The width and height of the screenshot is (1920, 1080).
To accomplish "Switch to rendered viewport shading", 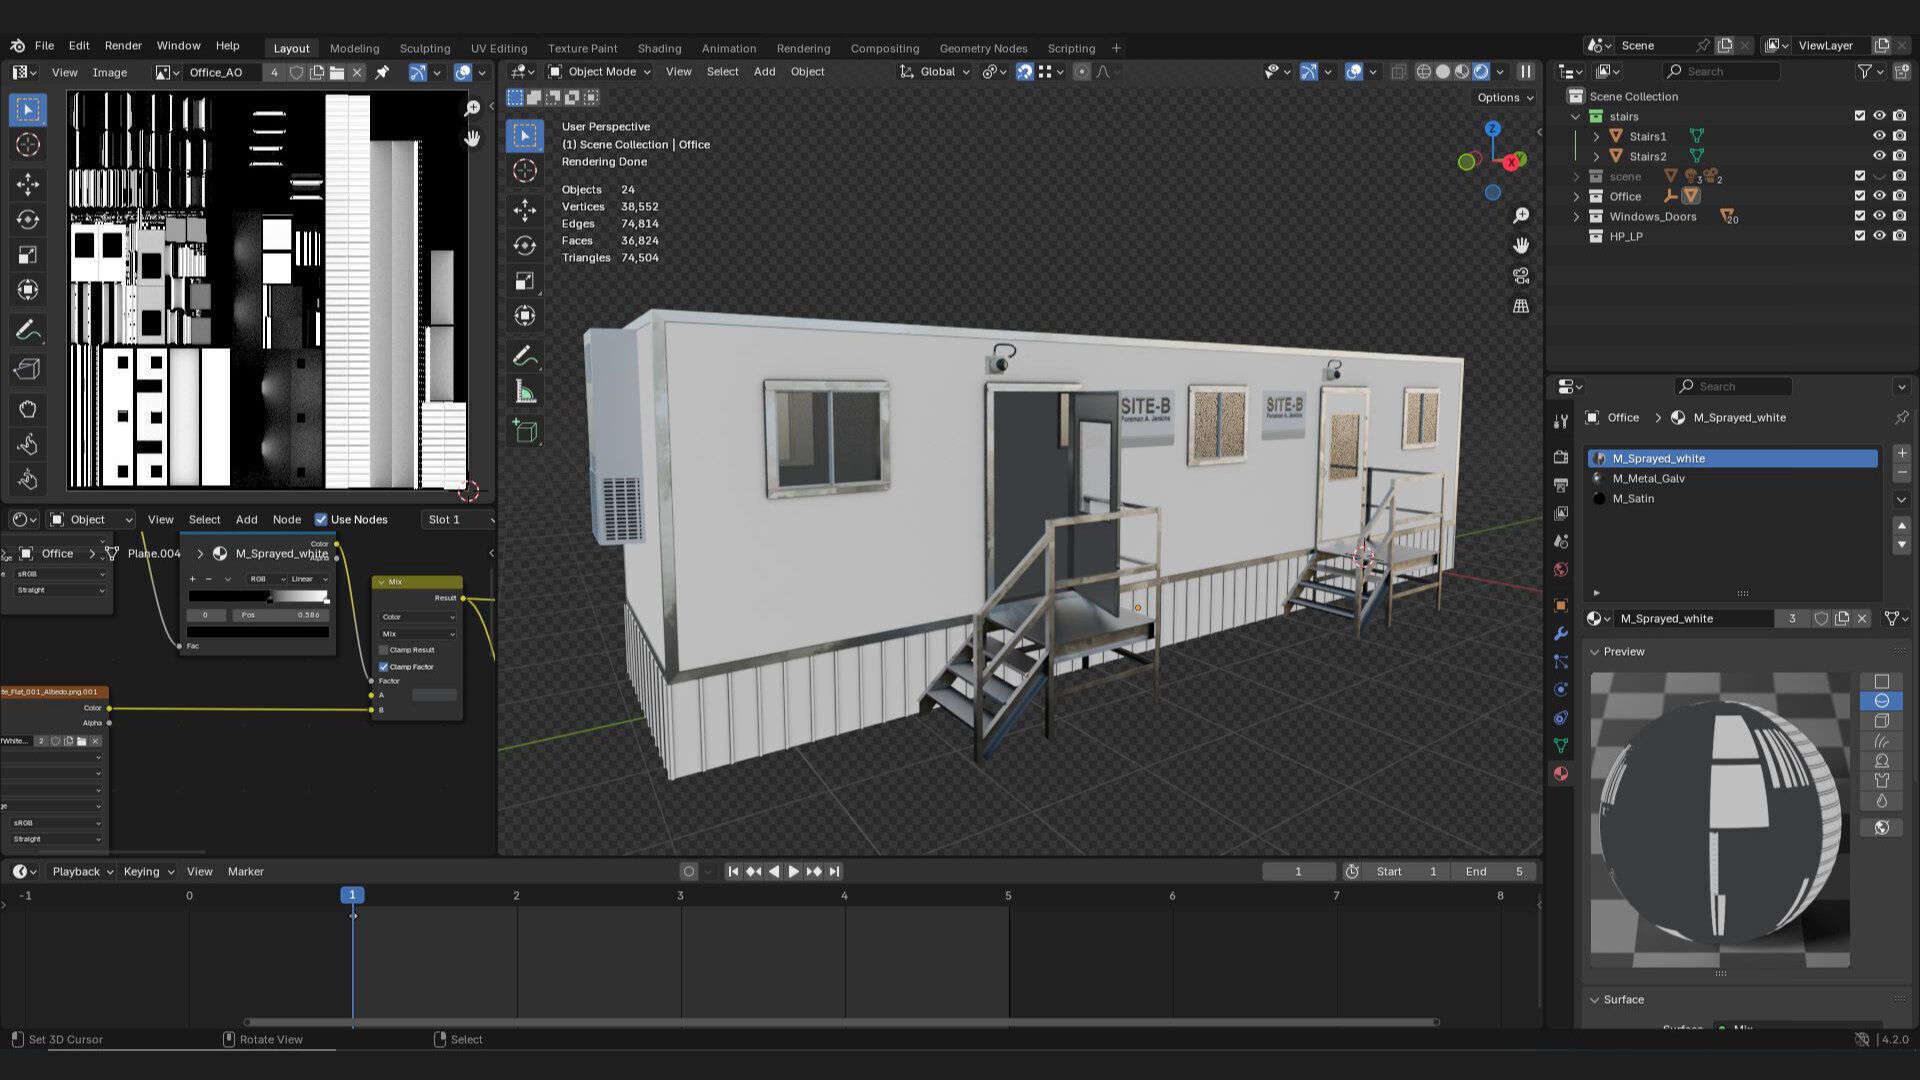I will (1481, 72).
